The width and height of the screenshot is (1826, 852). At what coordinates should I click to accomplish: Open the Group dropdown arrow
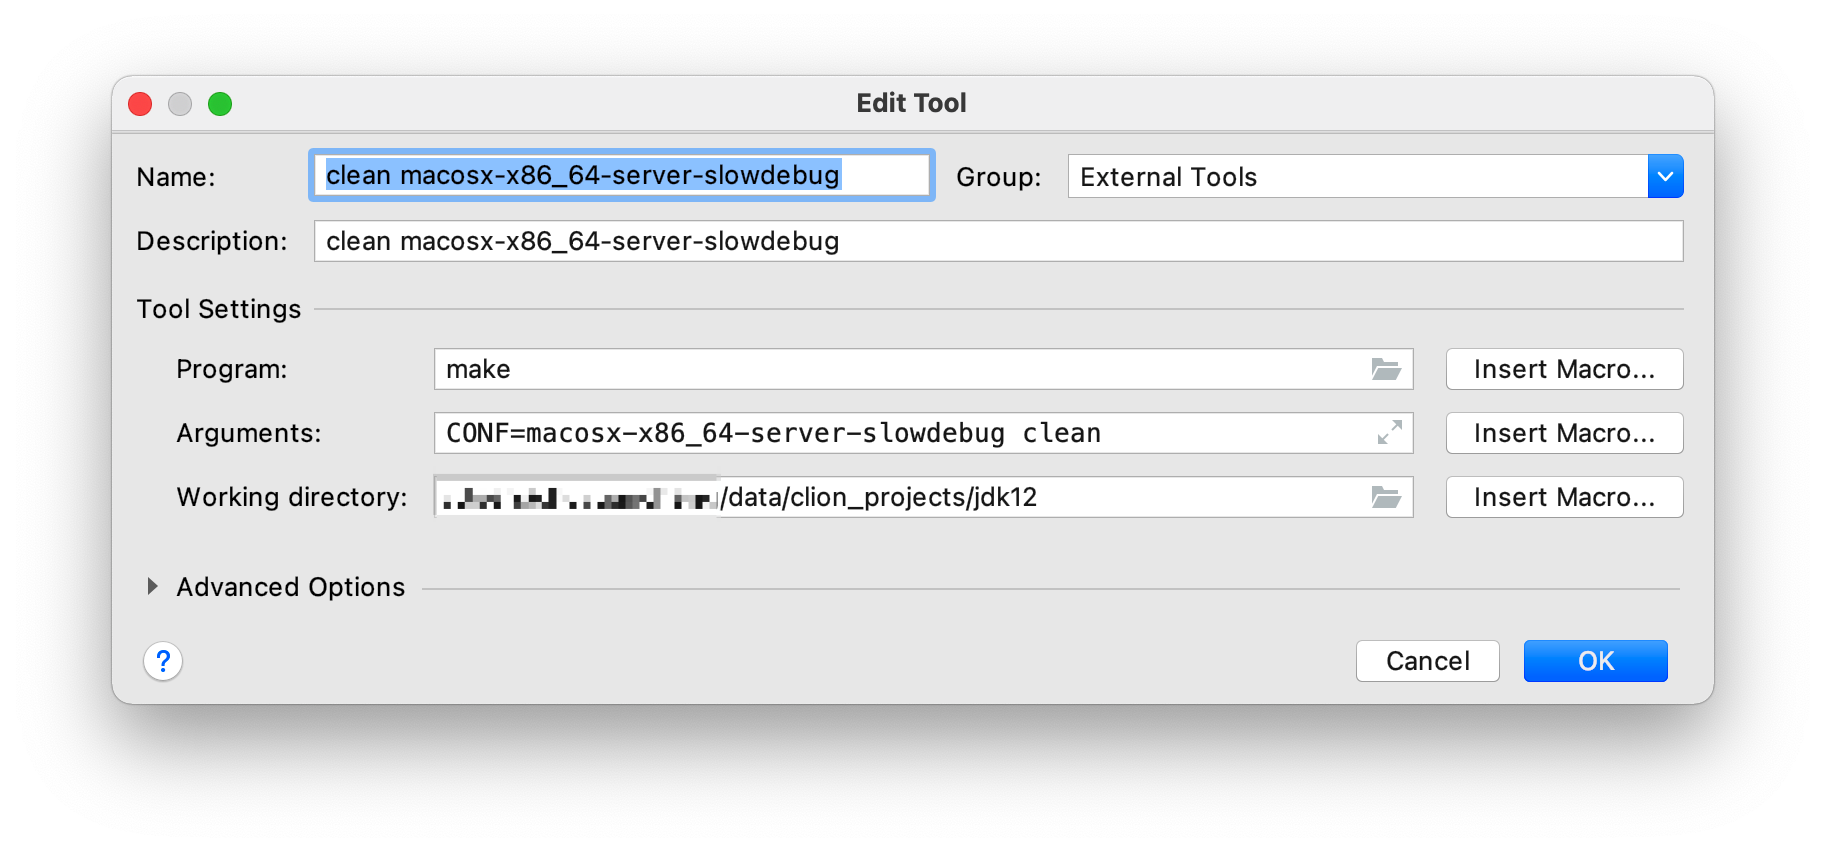pyautogui.click(x=1665, y=177)
